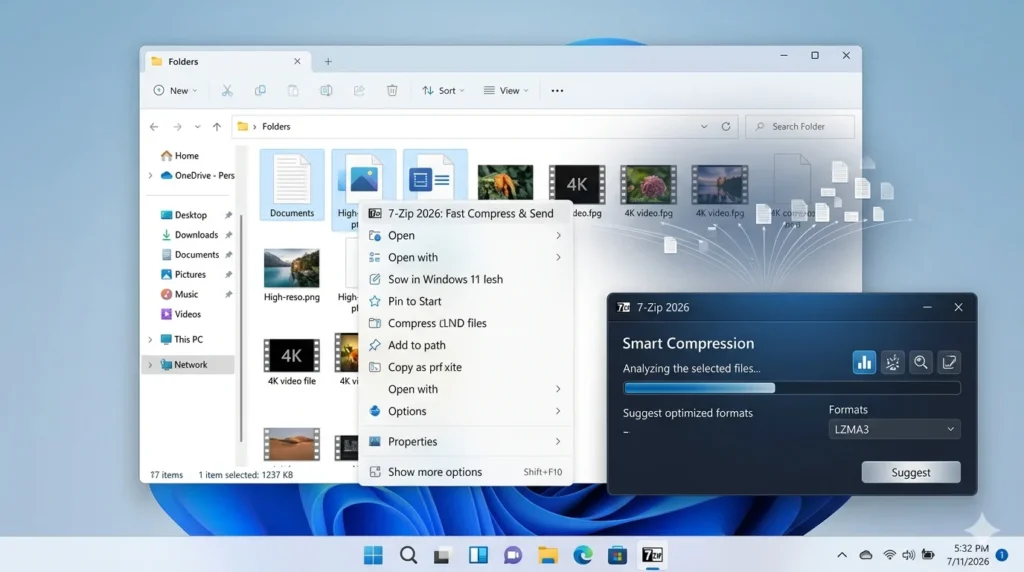Go back with the left arrow
This screenshot has width=1024, height=572.
click(154, 127)
